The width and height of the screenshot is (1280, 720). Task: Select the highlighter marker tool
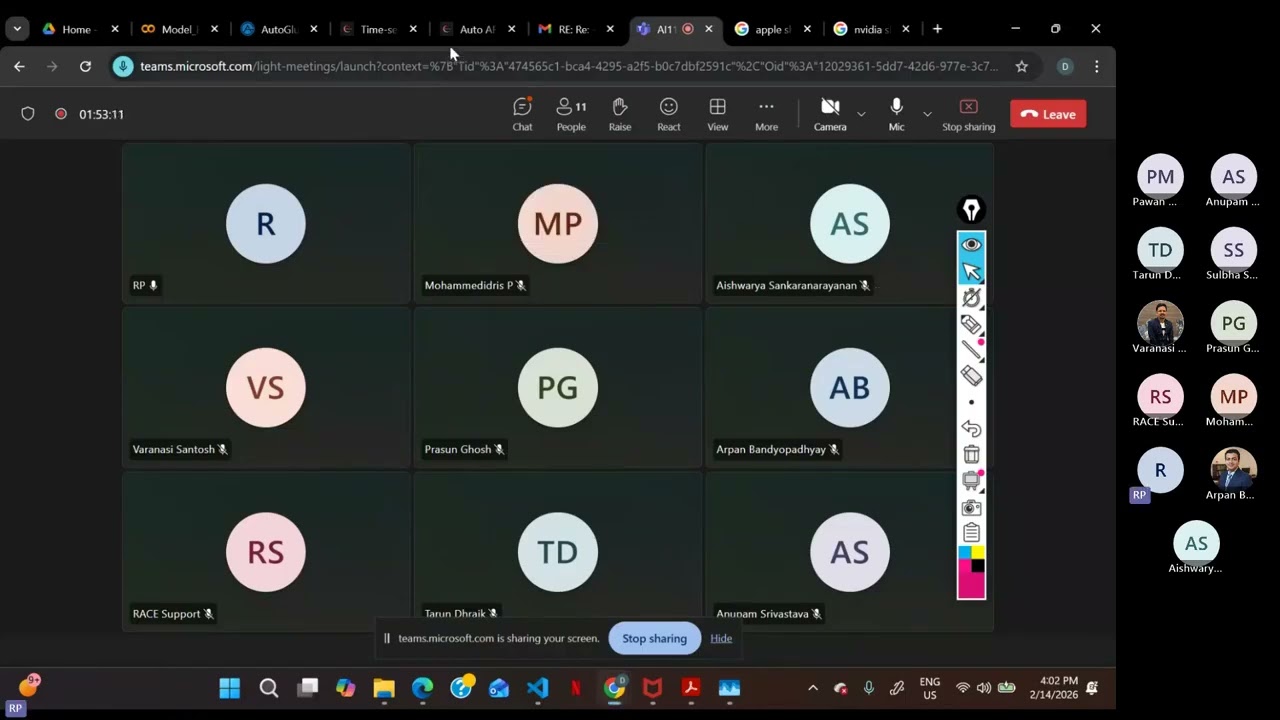[x=971, y=324]
